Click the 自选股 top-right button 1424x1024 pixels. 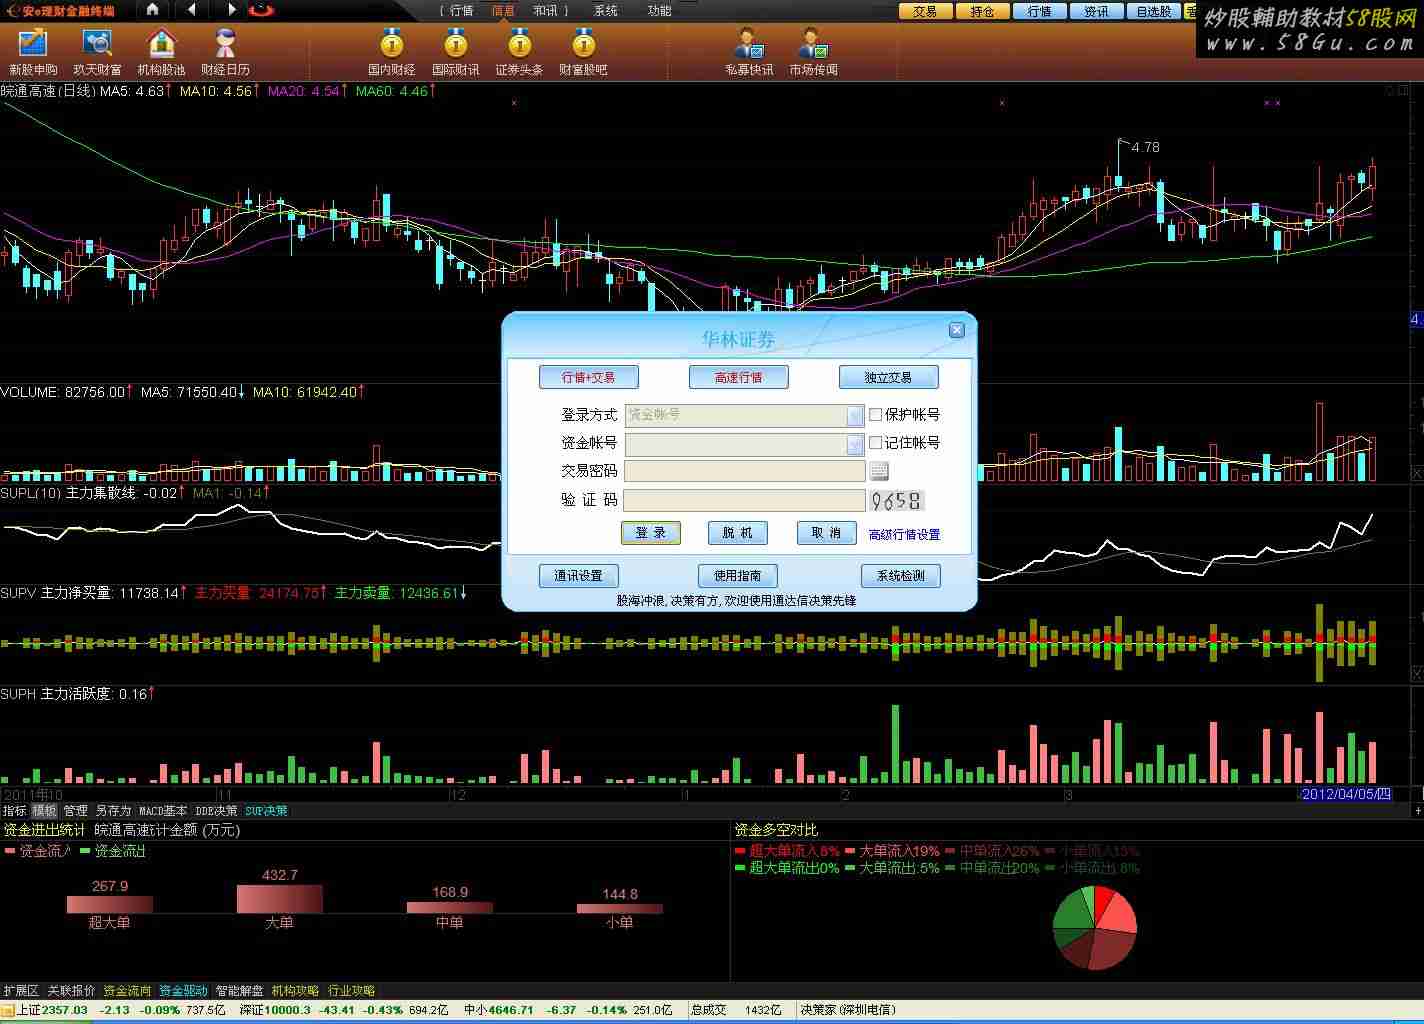click(x=1153, y=11)
